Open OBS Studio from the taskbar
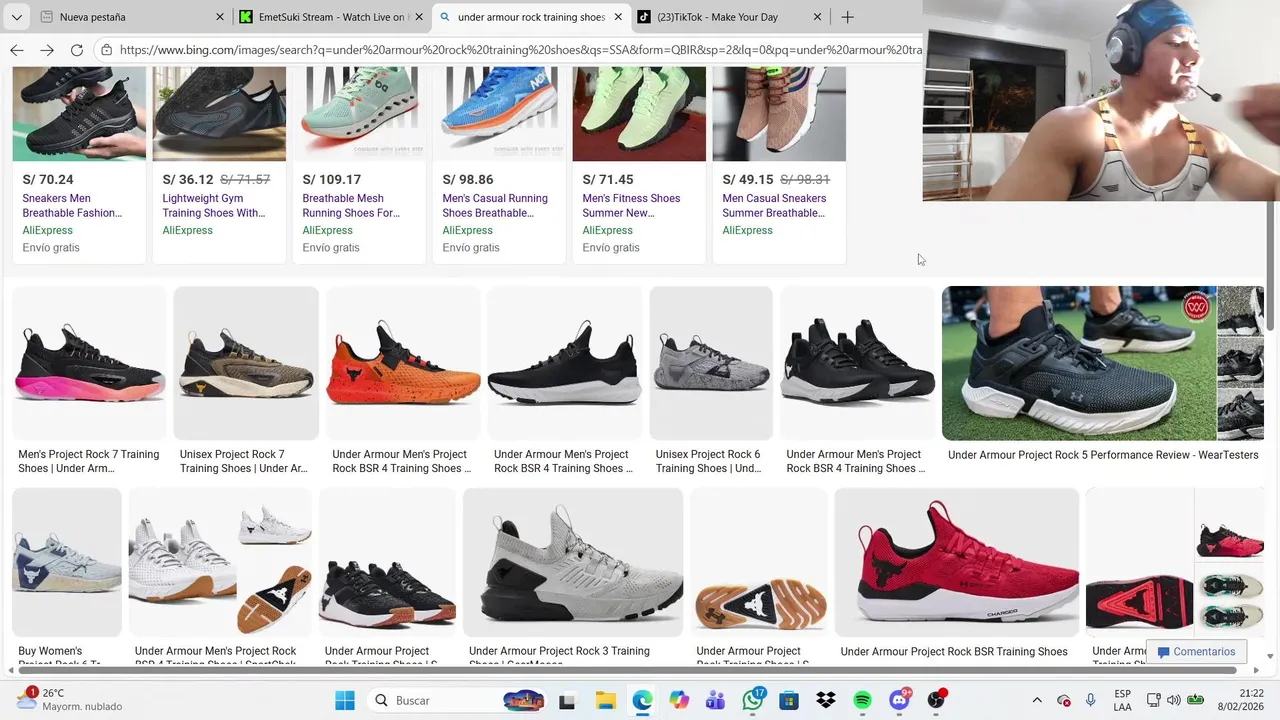 pos(936,700)
